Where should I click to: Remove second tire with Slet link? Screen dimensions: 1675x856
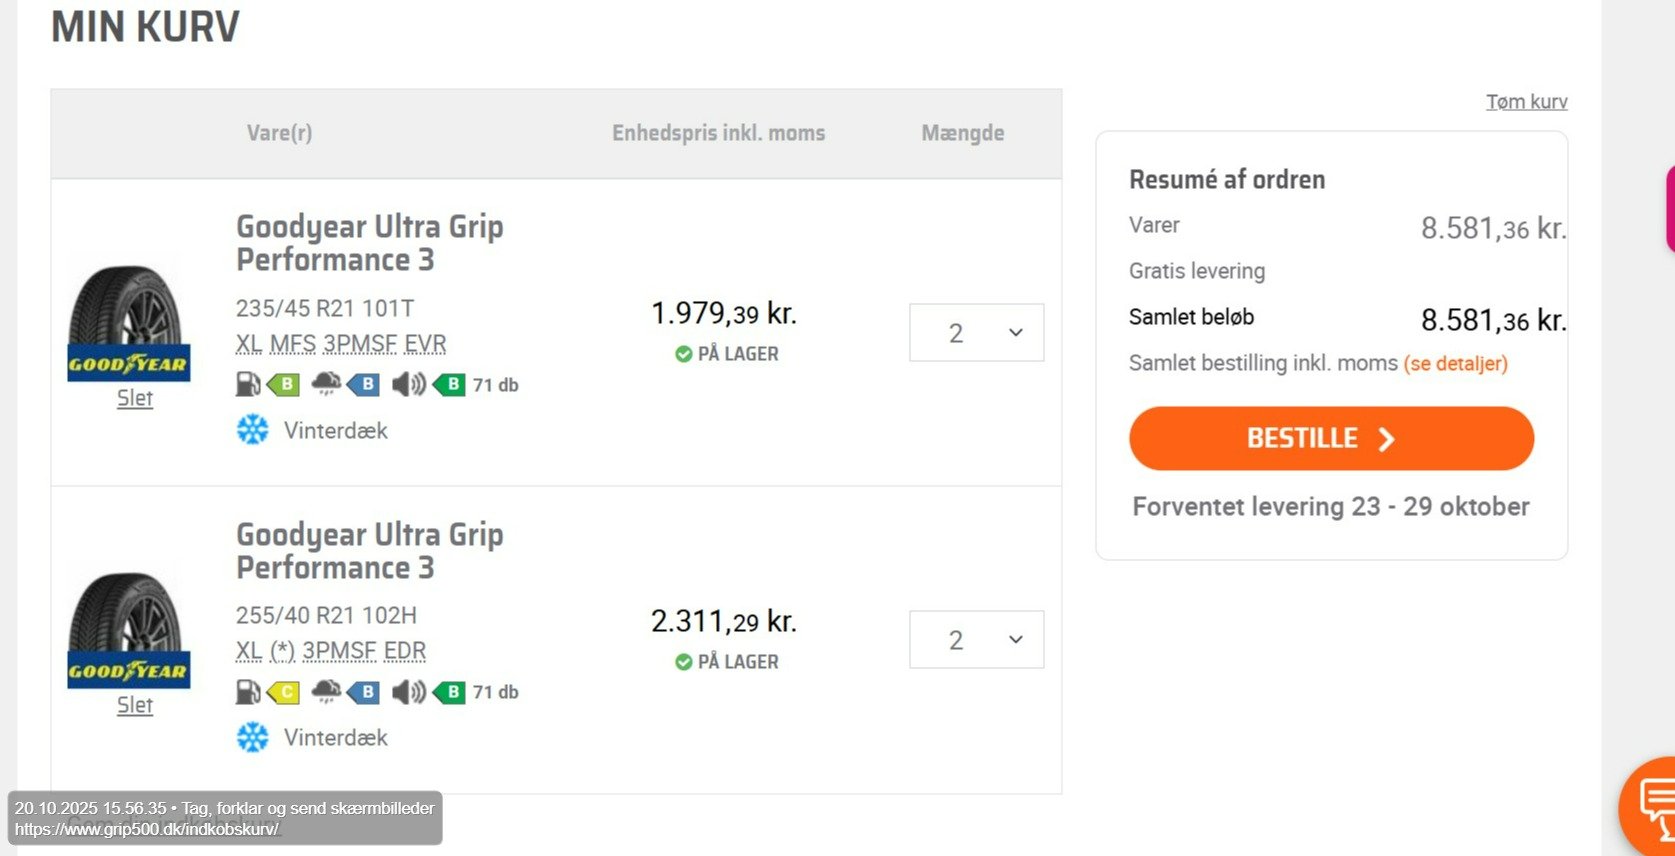pyautogui.click(x=135, y=705)
